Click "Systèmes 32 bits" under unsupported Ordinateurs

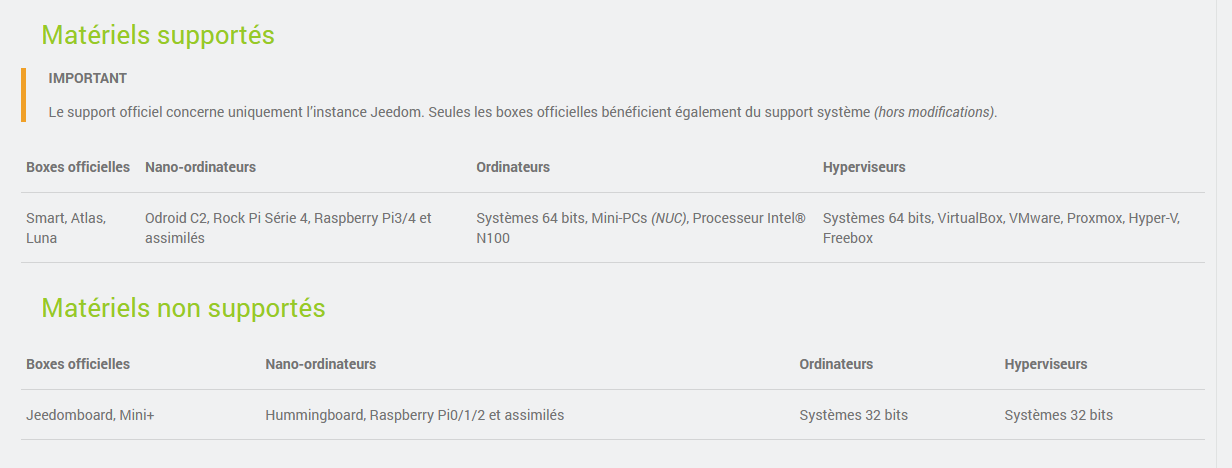click(853, 415)
